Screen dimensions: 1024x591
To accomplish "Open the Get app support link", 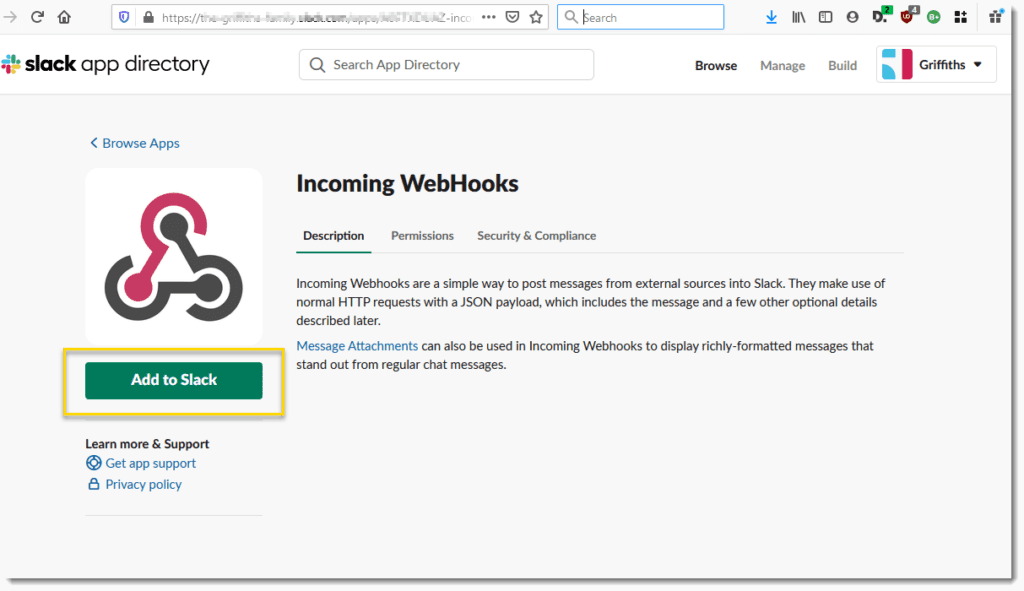I will pyautogui.click(x=151, y=463).
